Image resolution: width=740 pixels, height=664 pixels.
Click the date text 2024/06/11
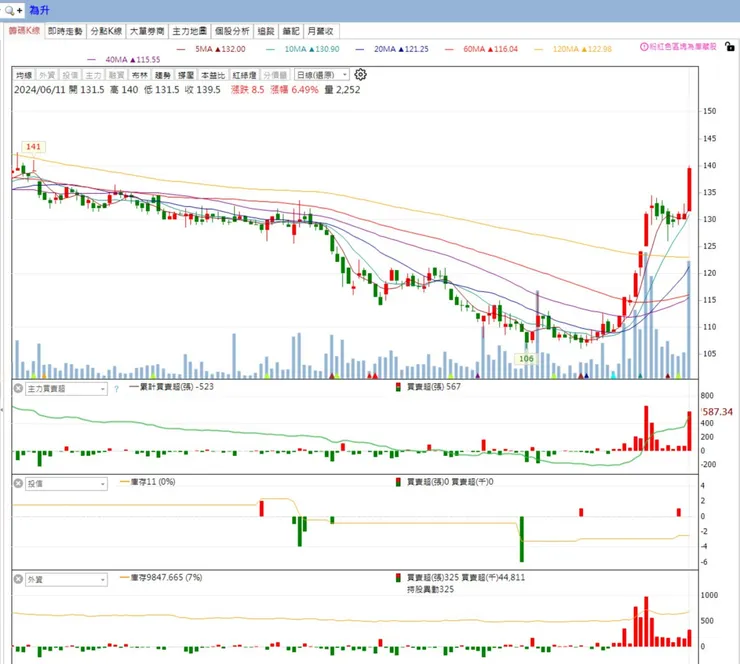point(40,90)
